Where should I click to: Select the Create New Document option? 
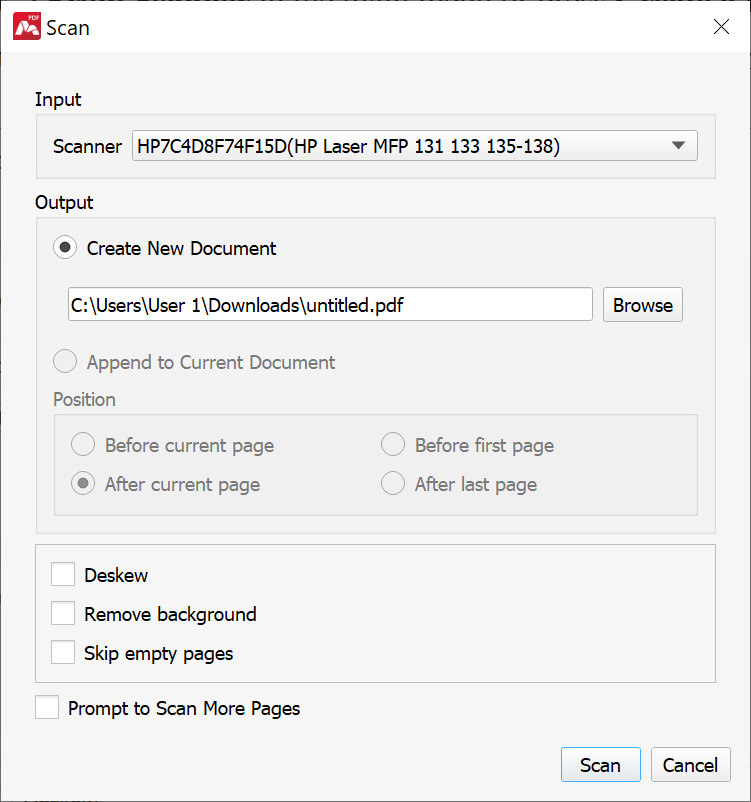64,247
